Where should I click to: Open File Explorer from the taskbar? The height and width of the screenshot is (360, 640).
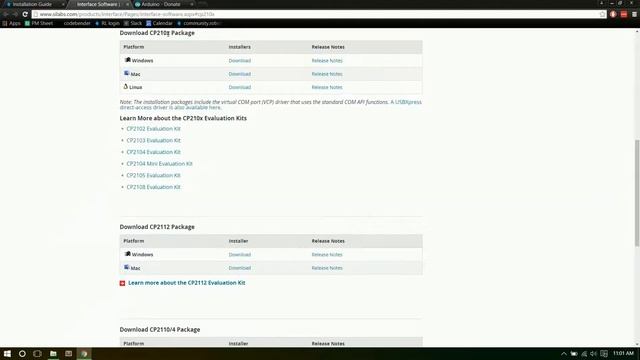(53, 353)
